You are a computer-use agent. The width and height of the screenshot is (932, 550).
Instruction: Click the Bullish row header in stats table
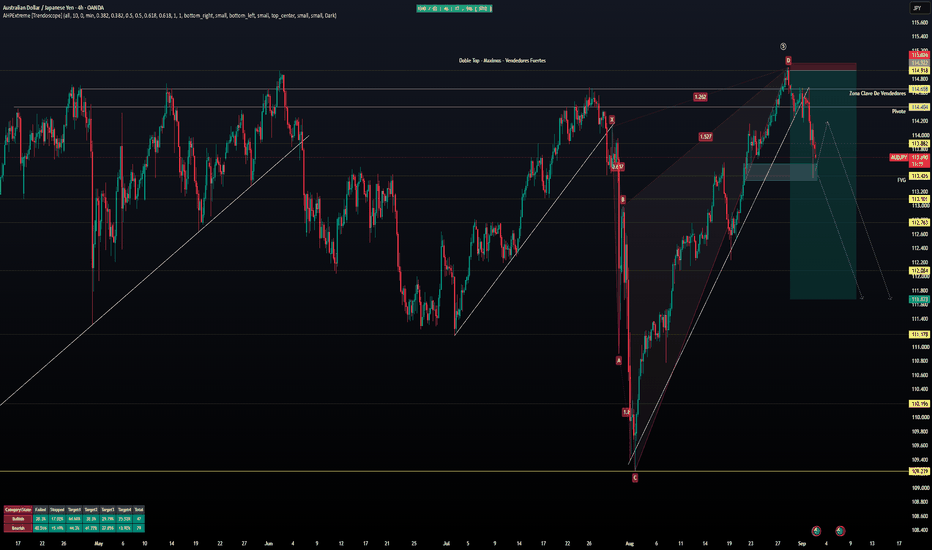pos(18,519)
